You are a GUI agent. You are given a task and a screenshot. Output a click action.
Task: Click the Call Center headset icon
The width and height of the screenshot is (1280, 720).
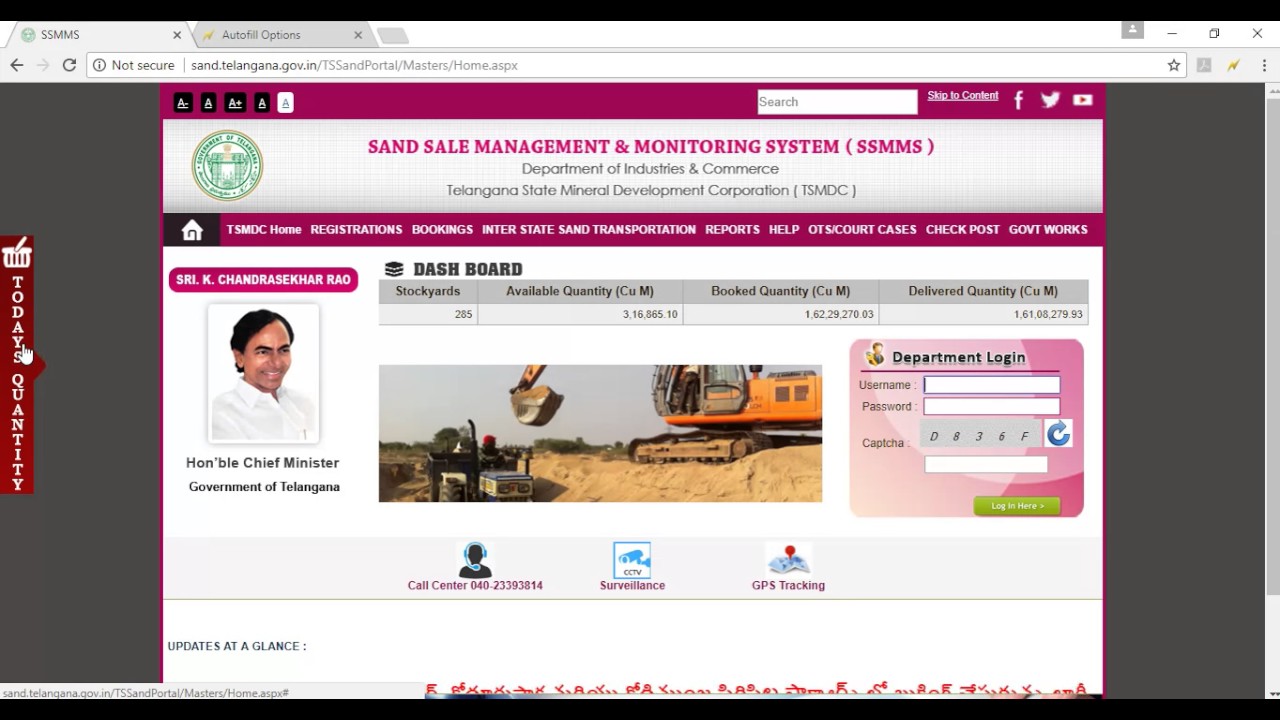tap(475, 560)
